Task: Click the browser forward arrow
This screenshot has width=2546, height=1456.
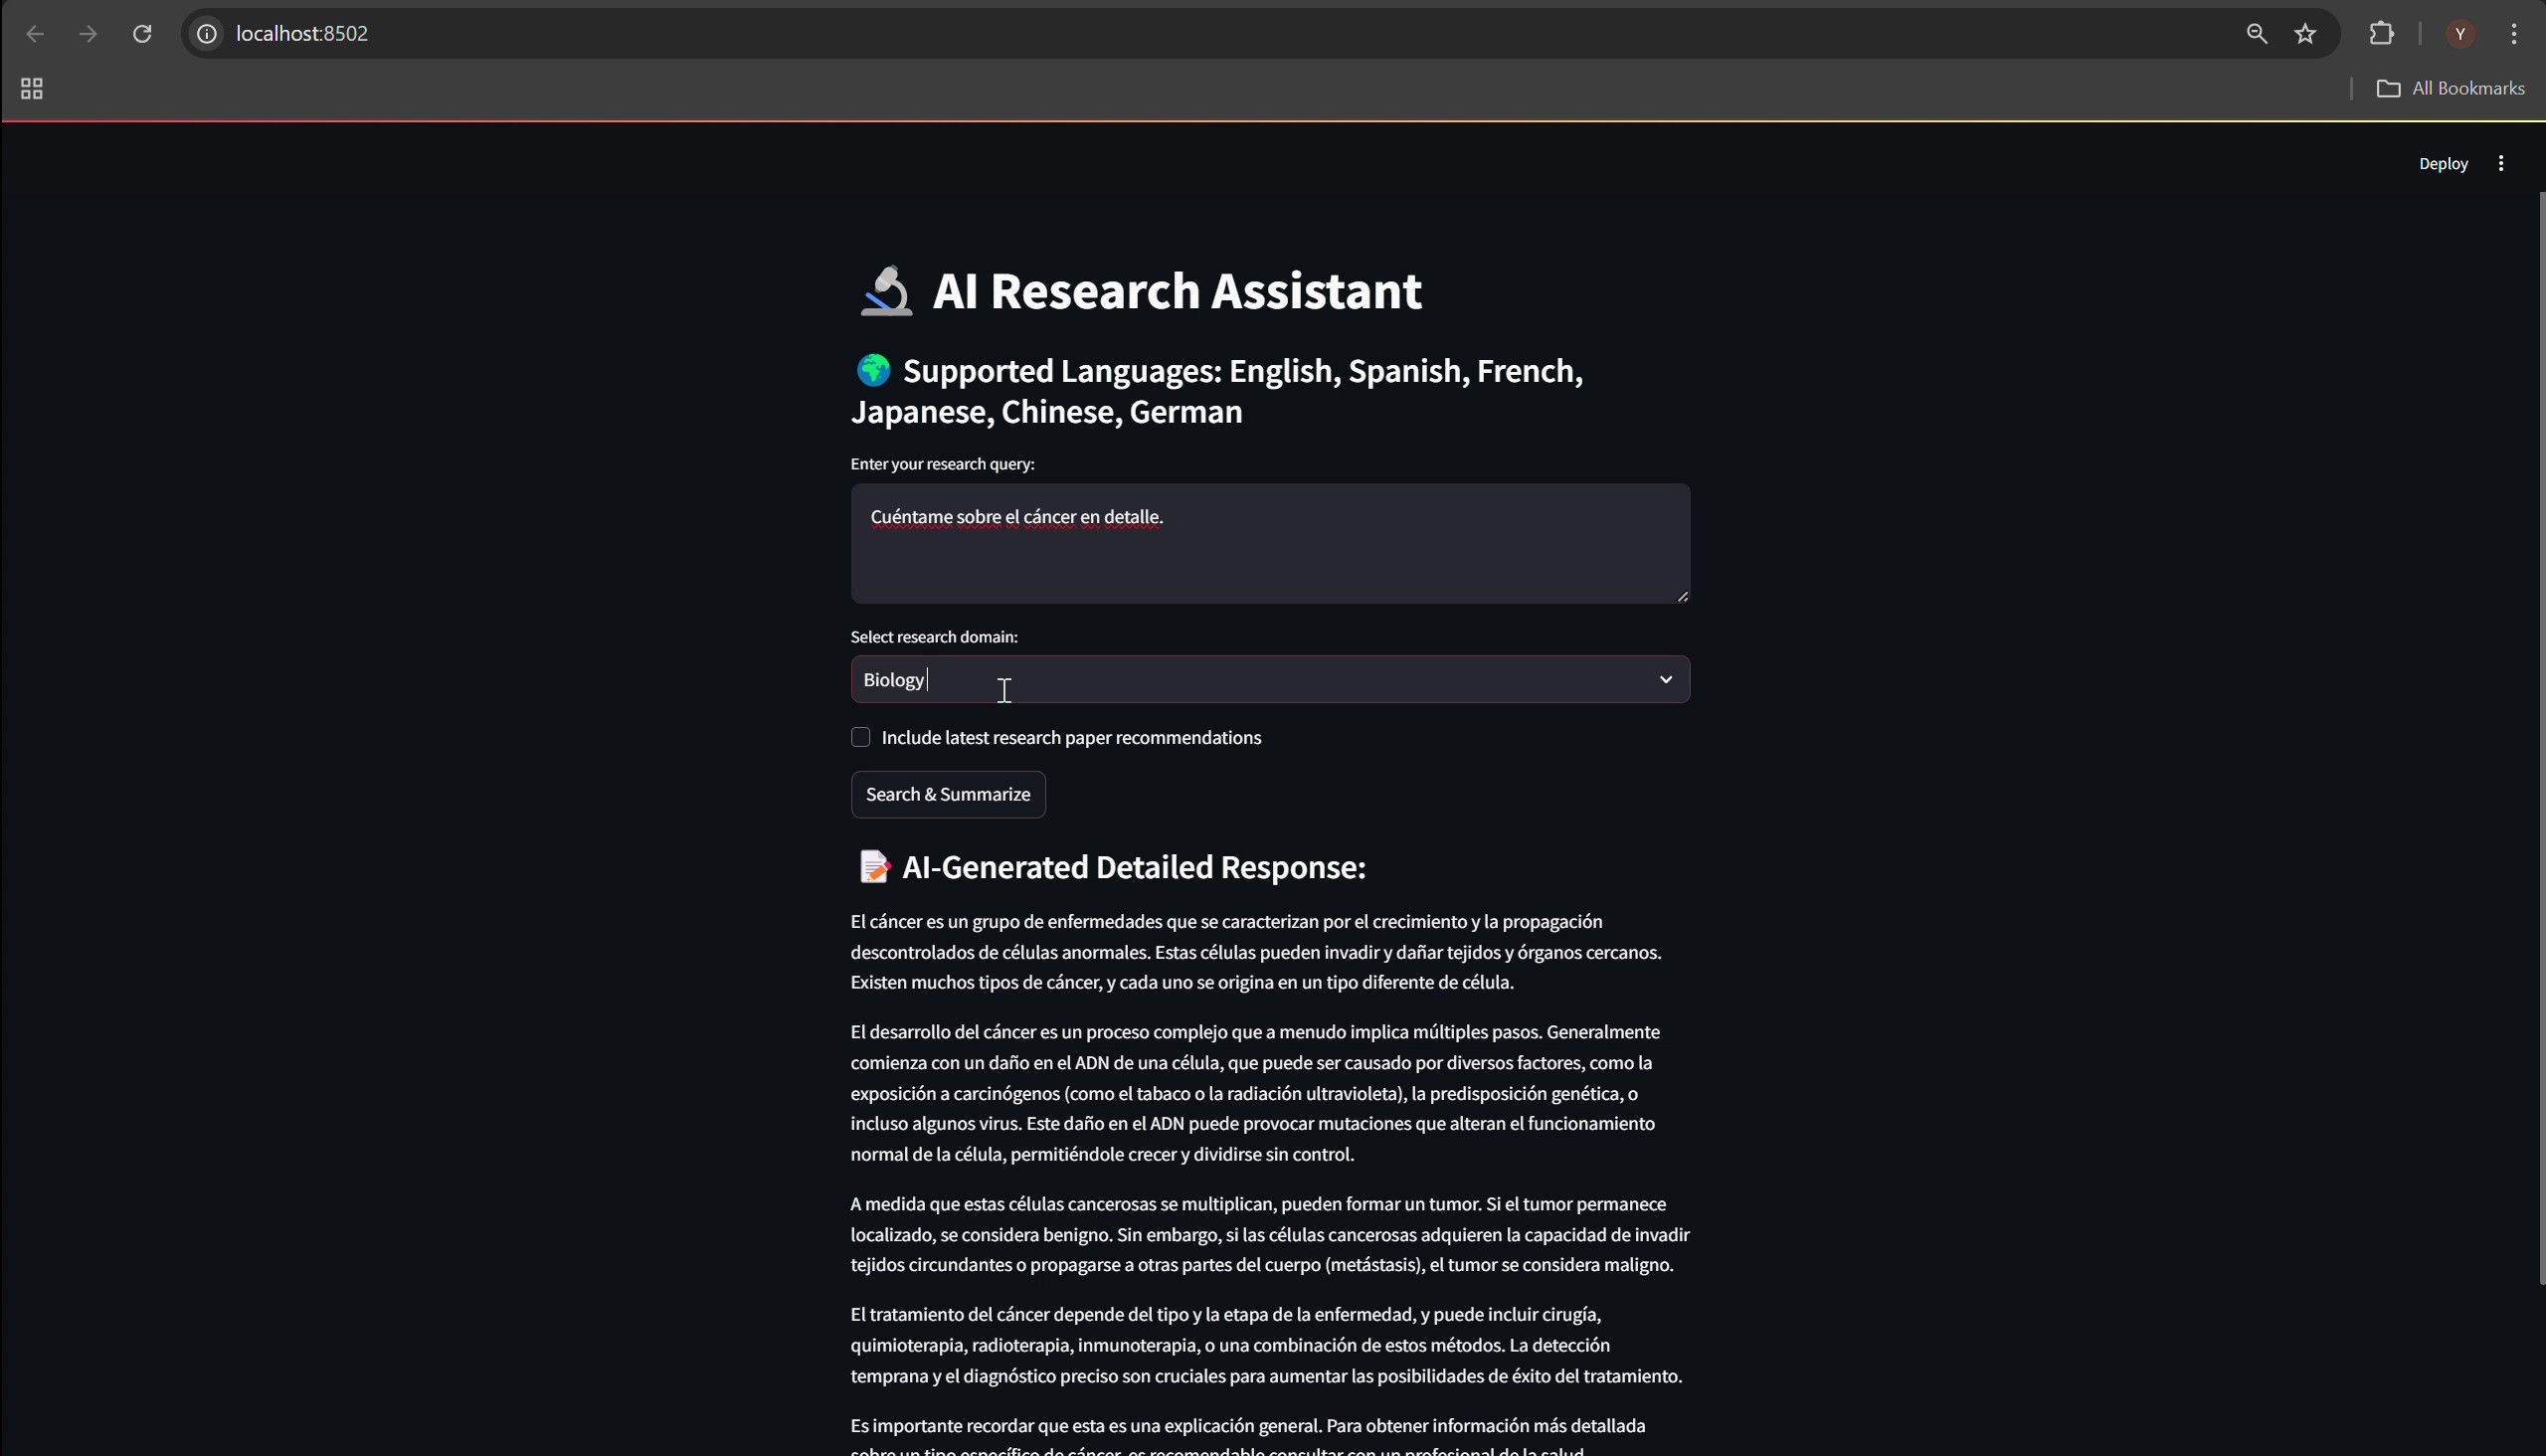Action: pos(88,34)
